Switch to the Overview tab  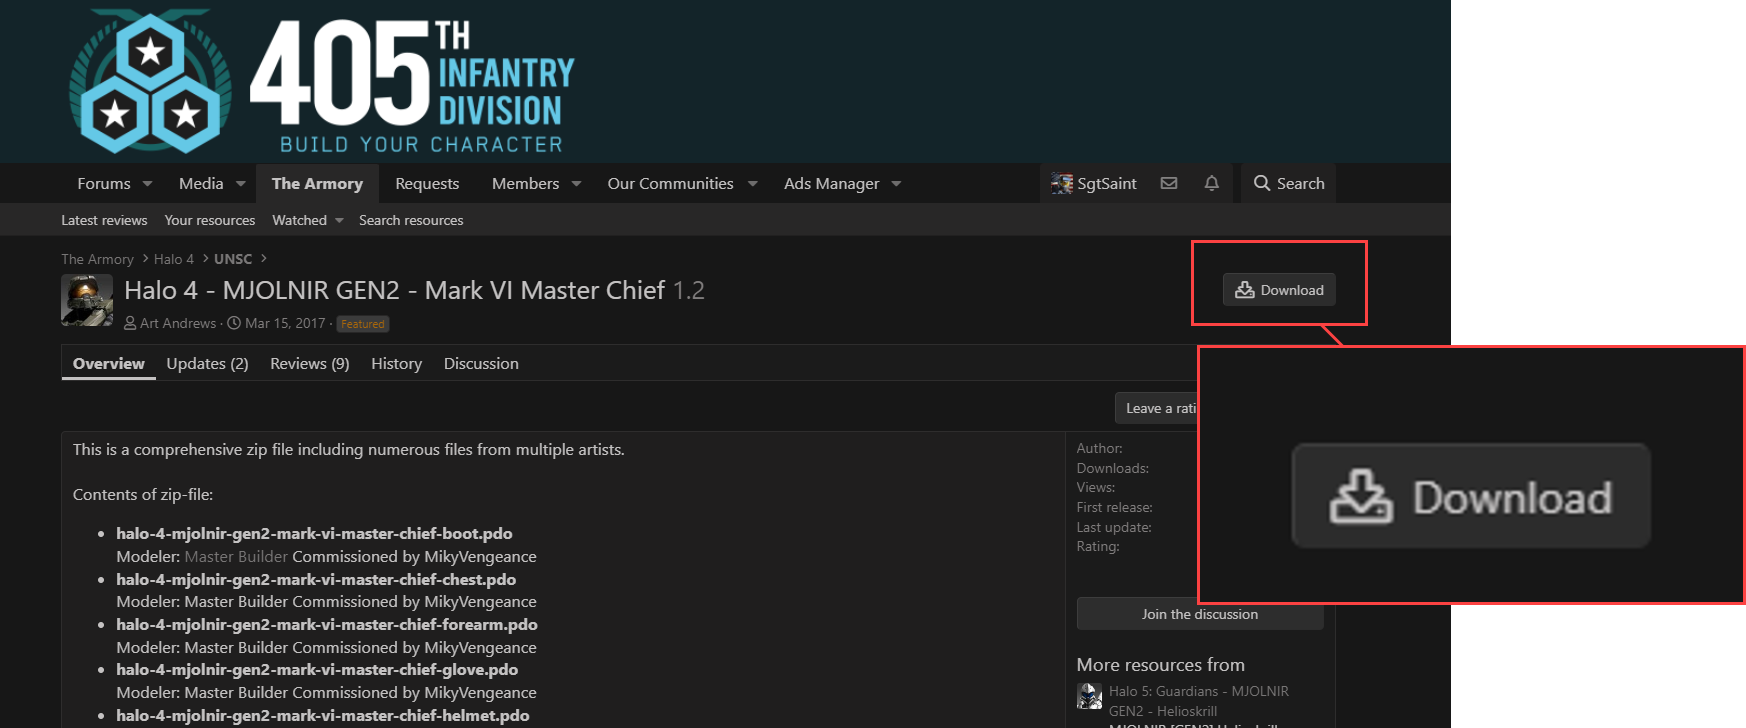(x=108, y=363)
